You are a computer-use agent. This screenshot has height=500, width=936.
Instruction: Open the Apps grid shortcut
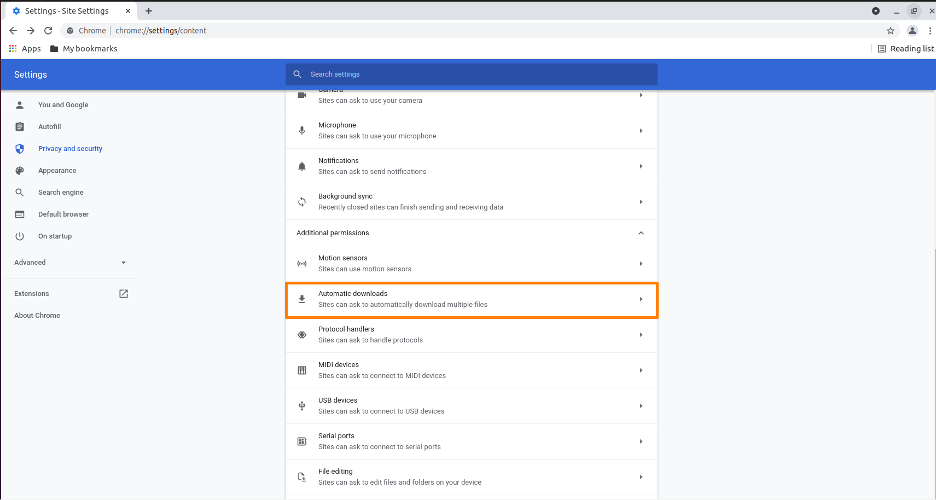click(24, 48)
